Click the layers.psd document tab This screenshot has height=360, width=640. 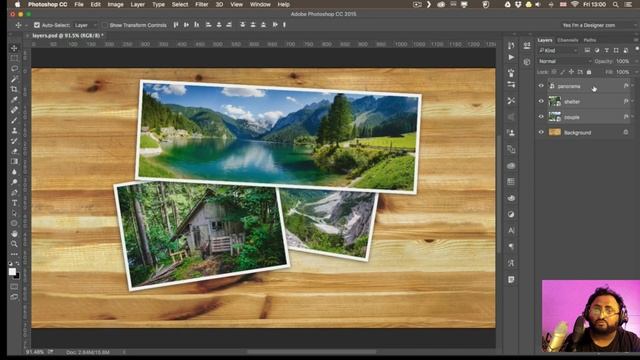[68, 36]
